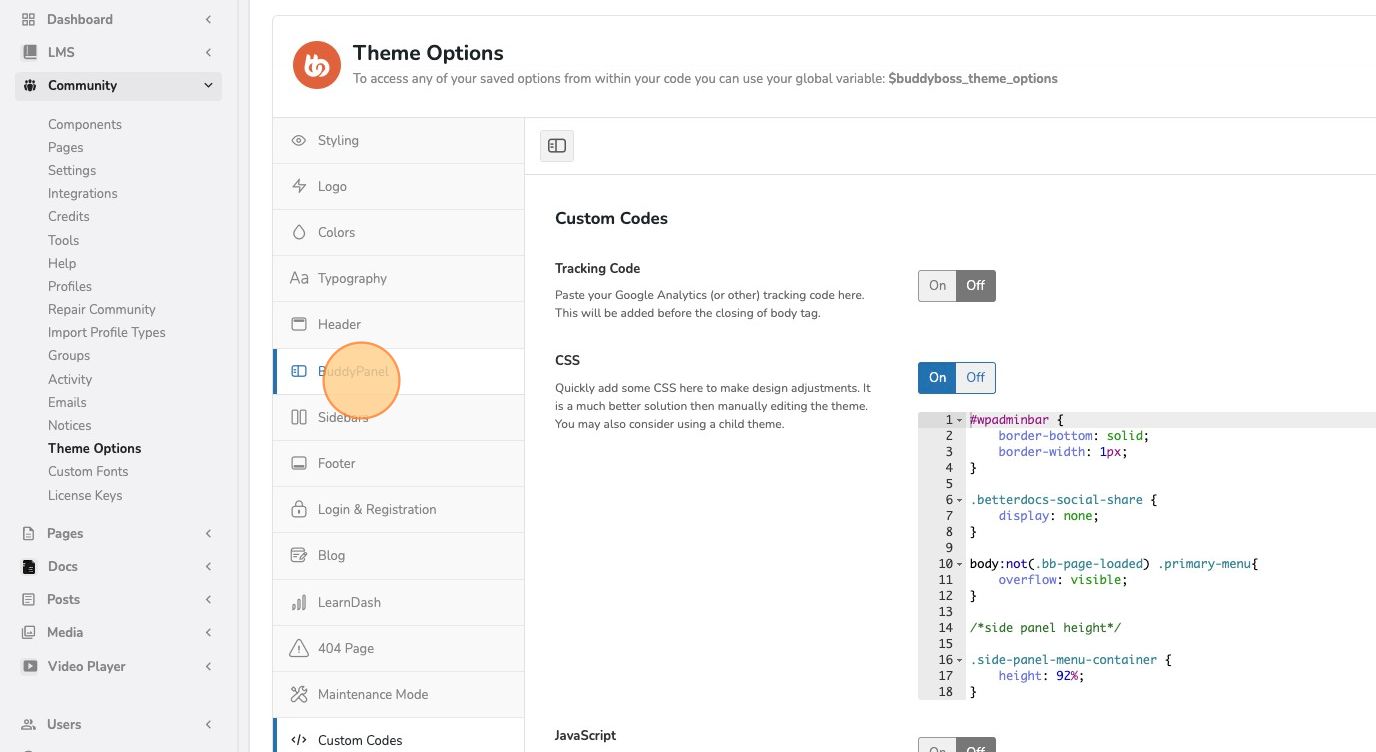Click the LMS graduation cap icon
Screen dimensions: 1376x752
coord(28,52)
